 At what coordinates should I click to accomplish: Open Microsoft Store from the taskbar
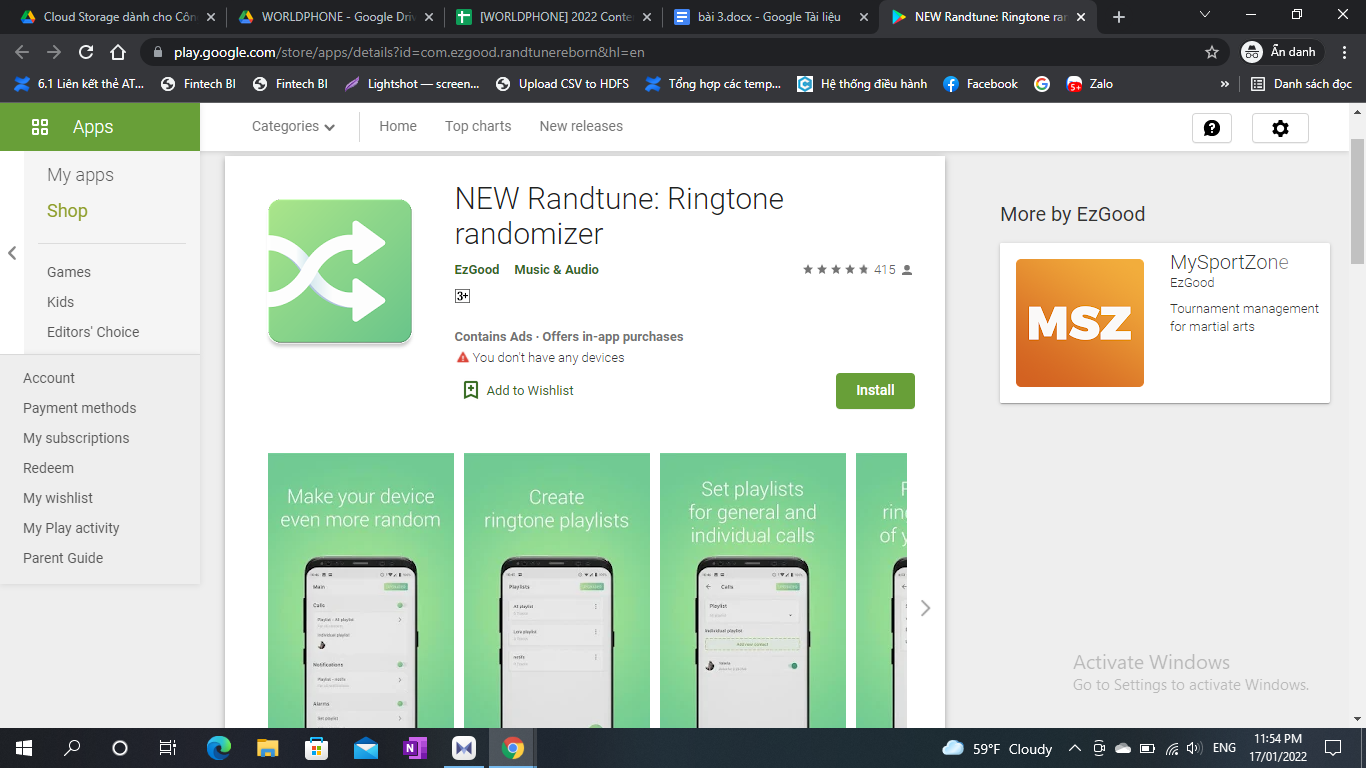point(316,748)
